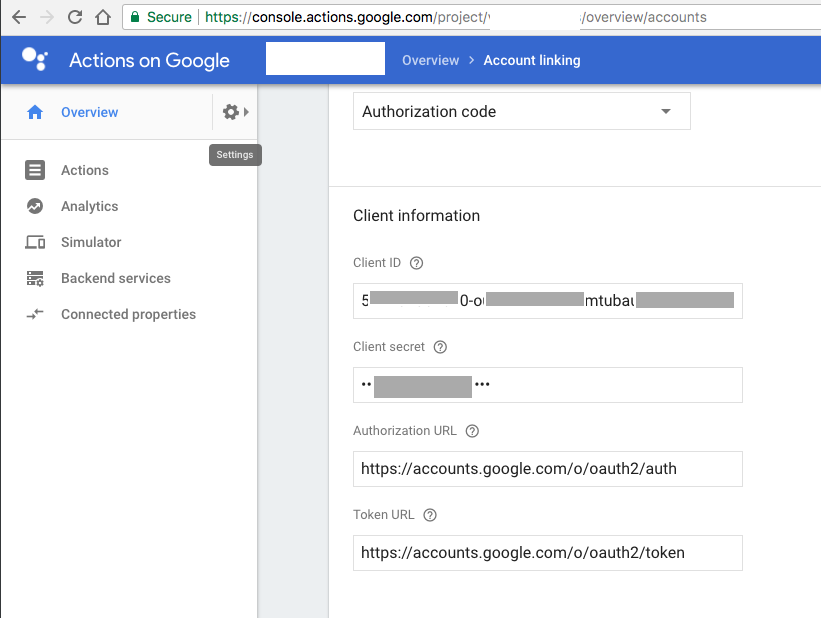Click the Authorization URL input field
This screenshot has width=821, height=618.
pos(547,468)
